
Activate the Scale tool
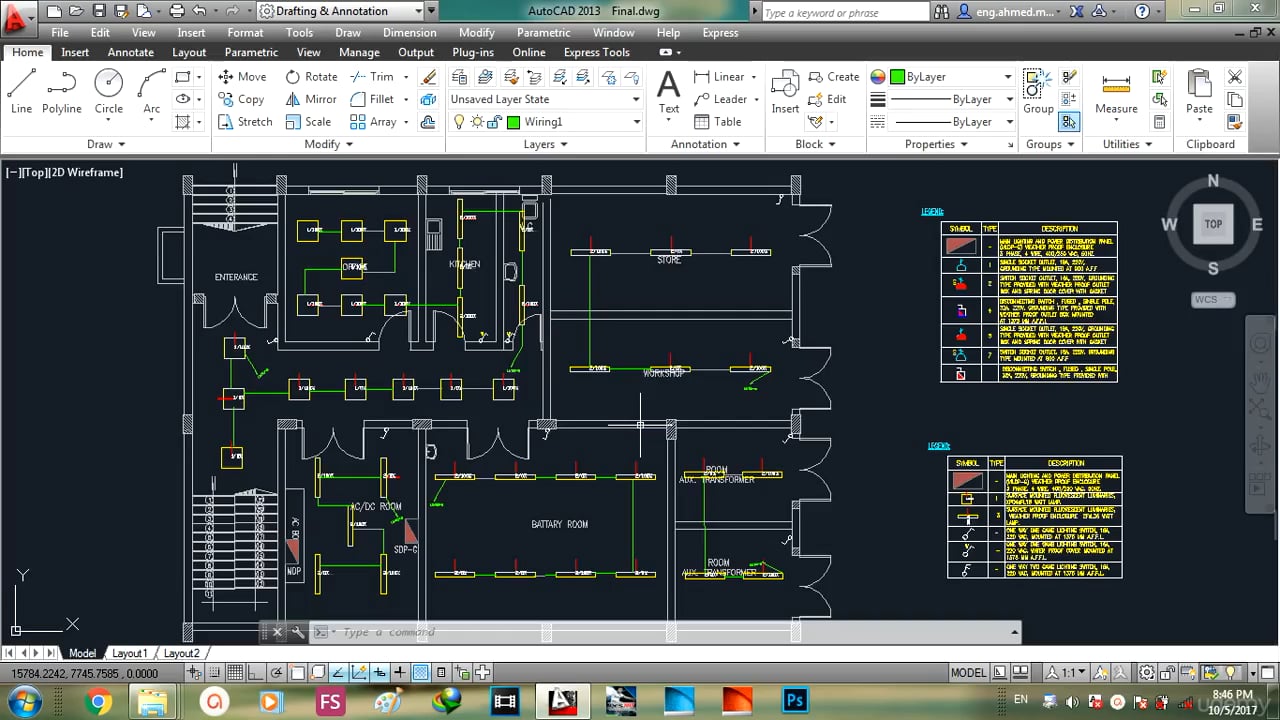308,121
